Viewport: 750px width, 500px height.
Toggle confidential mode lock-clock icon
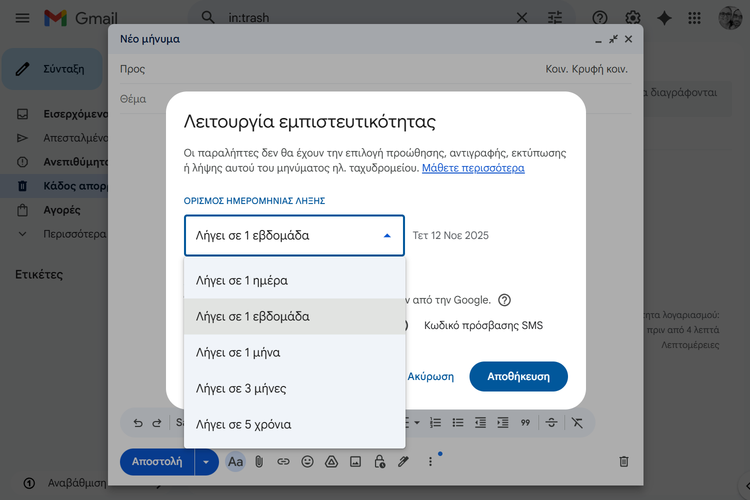[379, 461]
